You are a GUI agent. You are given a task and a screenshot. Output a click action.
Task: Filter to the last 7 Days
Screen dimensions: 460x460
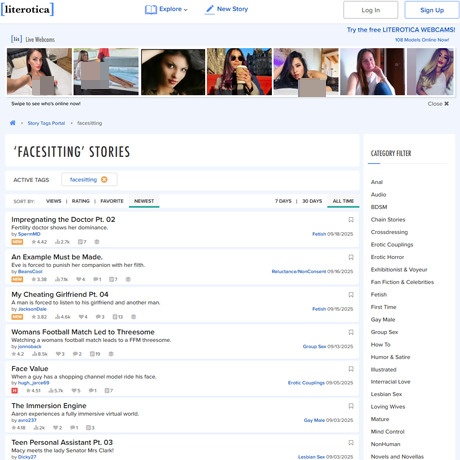[283, 201]
